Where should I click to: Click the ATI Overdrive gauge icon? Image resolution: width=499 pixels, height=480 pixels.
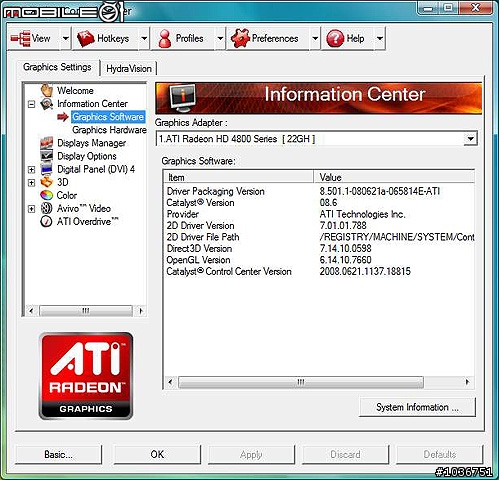[x=46, y=221]
